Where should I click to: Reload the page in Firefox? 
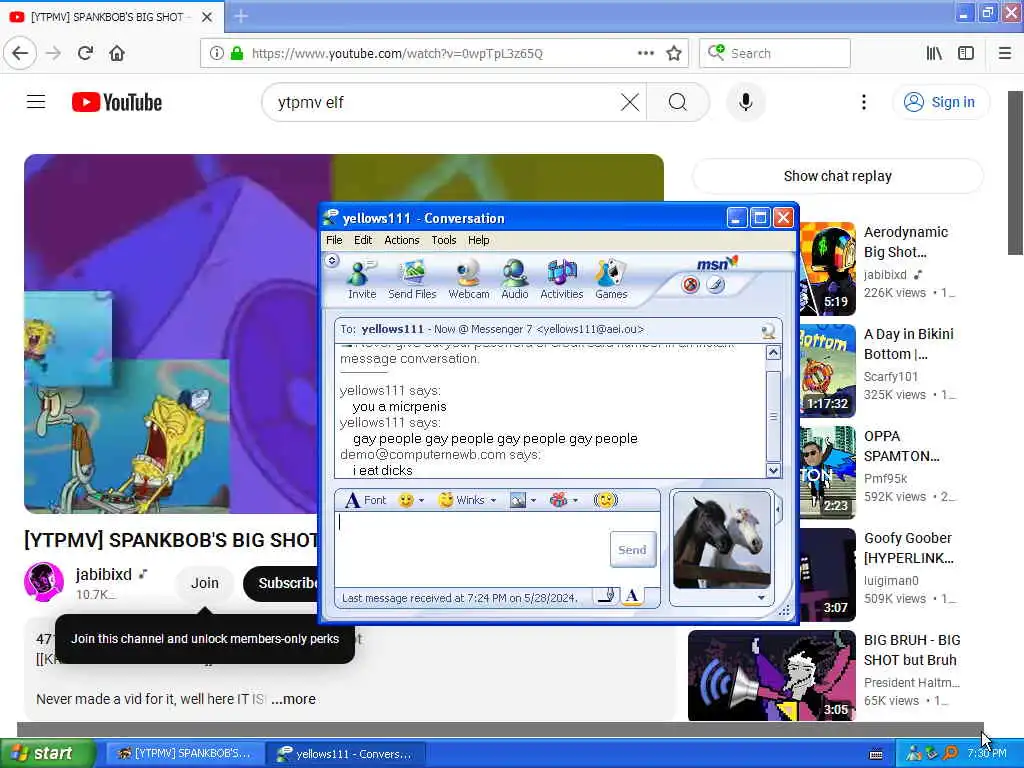pyautogui.click(x=85, y=54)
